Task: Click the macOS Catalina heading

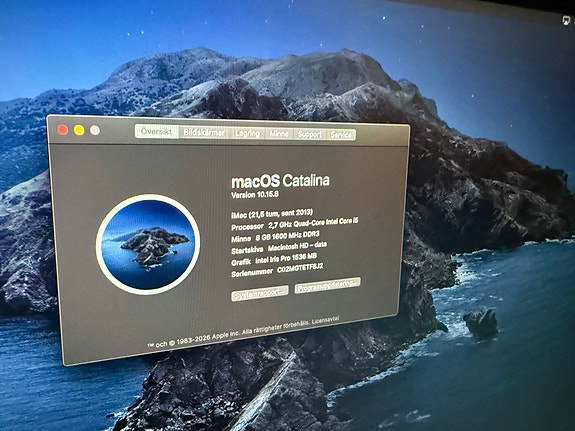Action: (281, 181)
